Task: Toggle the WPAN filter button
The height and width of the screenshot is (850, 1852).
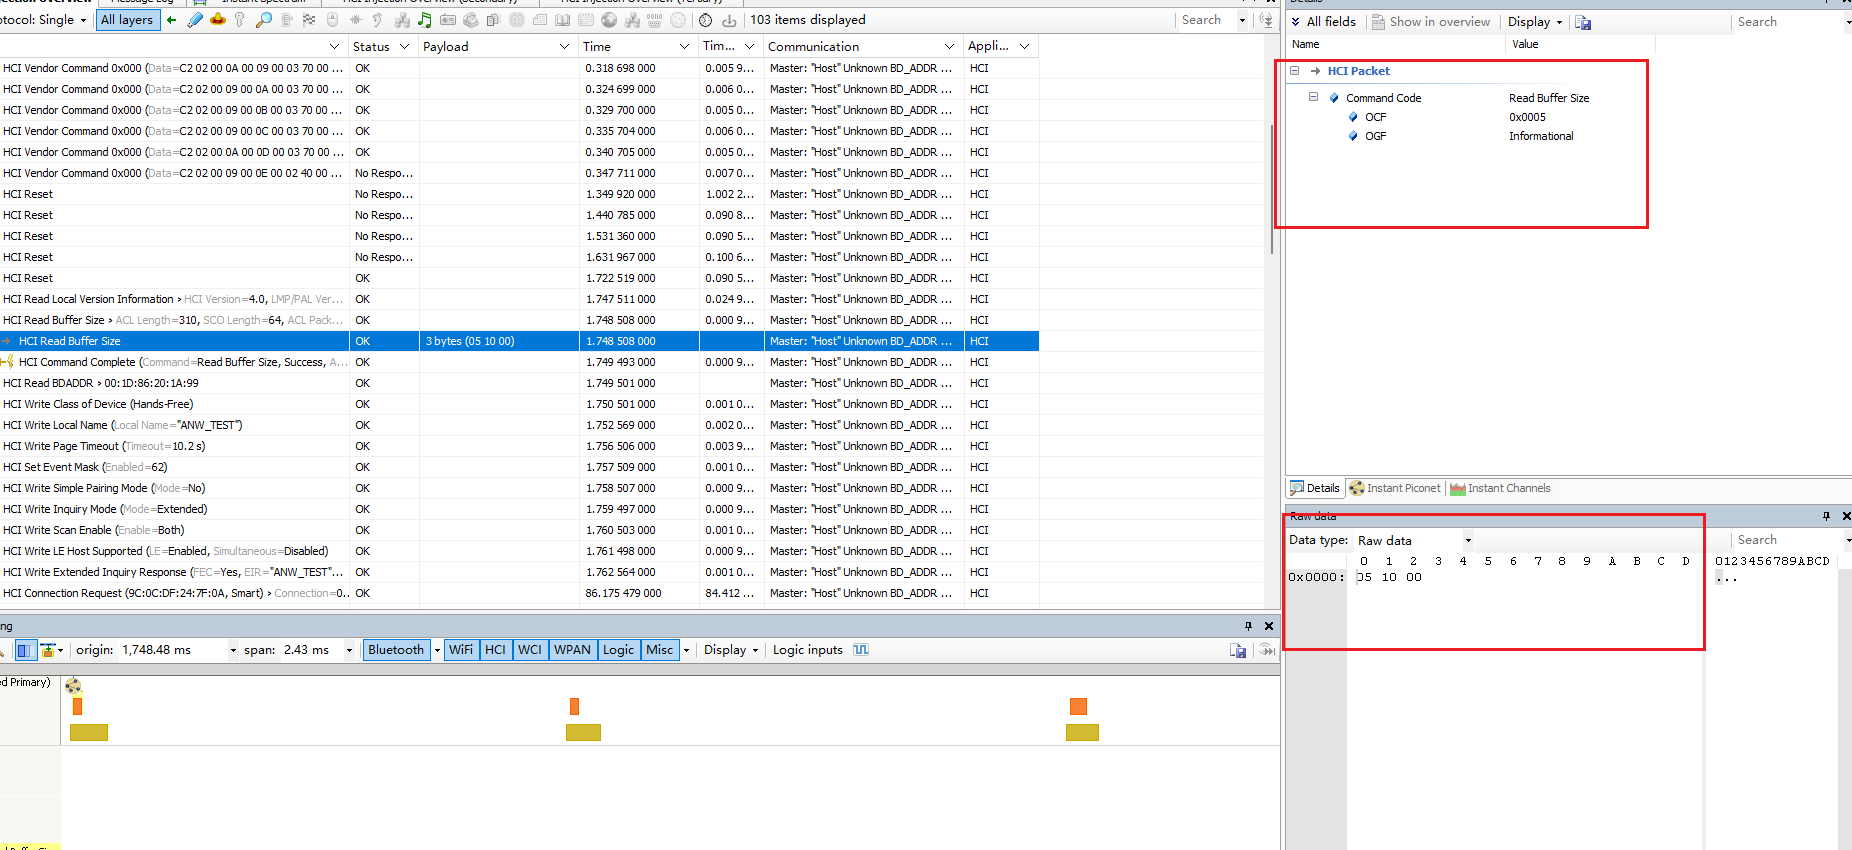Action: (573, 650)
